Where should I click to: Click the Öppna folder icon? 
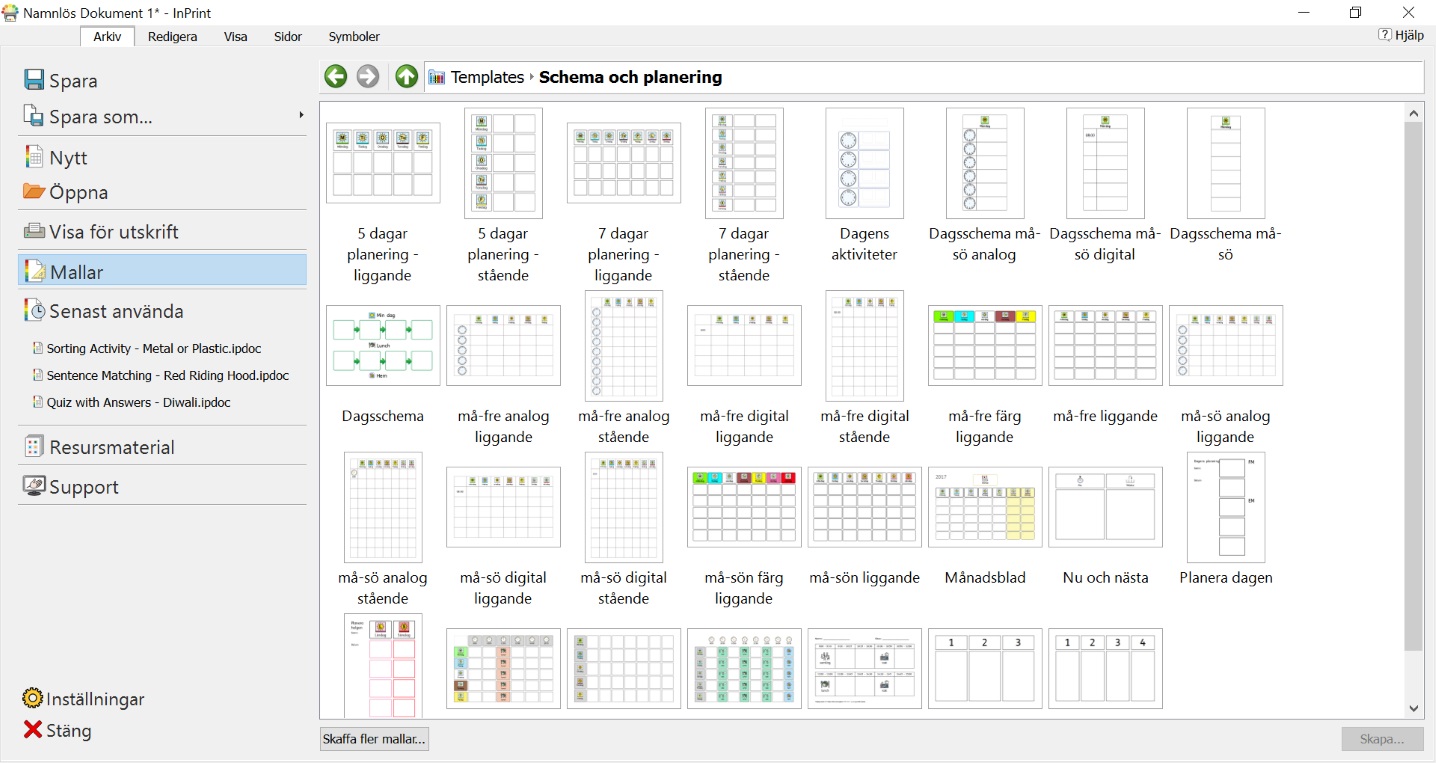[x=34, y=192]
